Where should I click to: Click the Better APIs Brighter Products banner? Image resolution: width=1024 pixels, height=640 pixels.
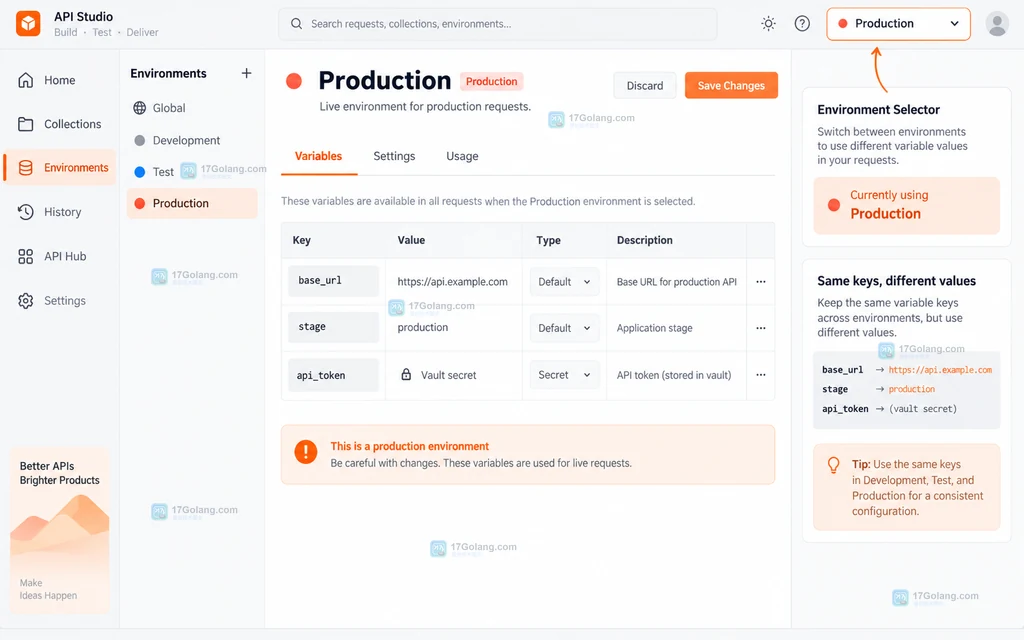click(59, 530)
